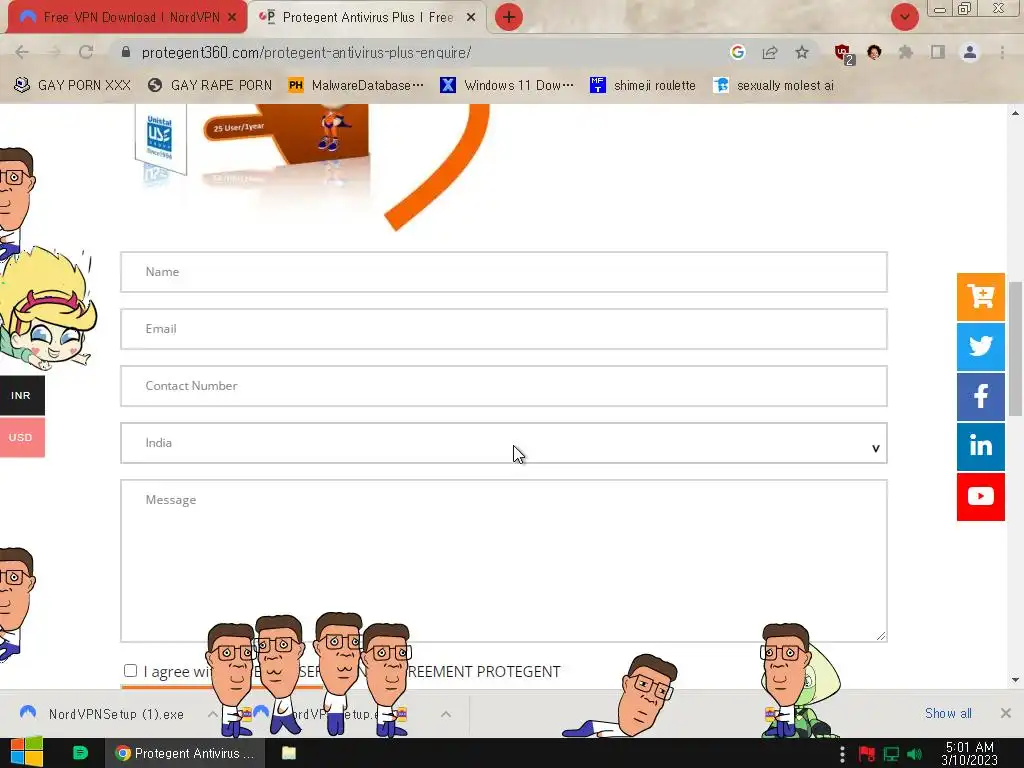This screenshot has height=768, width=1024.
Task: Focus the Contact Number field
Action: pos(504,386)
